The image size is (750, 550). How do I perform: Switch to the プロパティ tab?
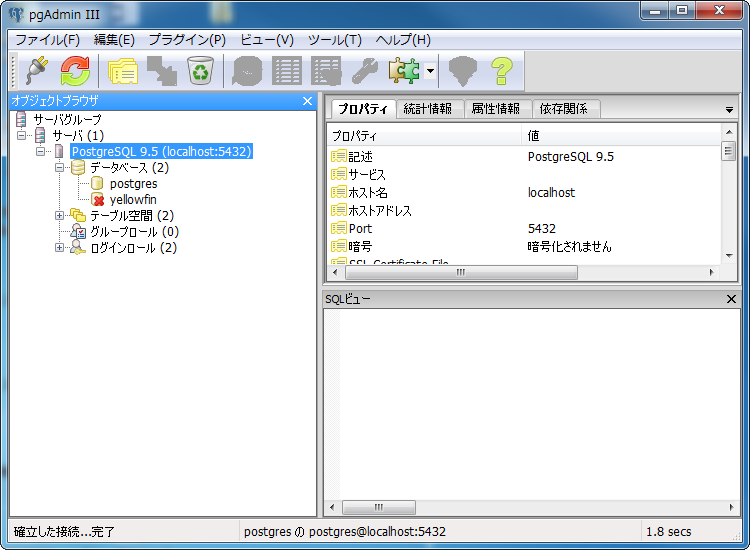pyautogui.click(x=363, y=109)
